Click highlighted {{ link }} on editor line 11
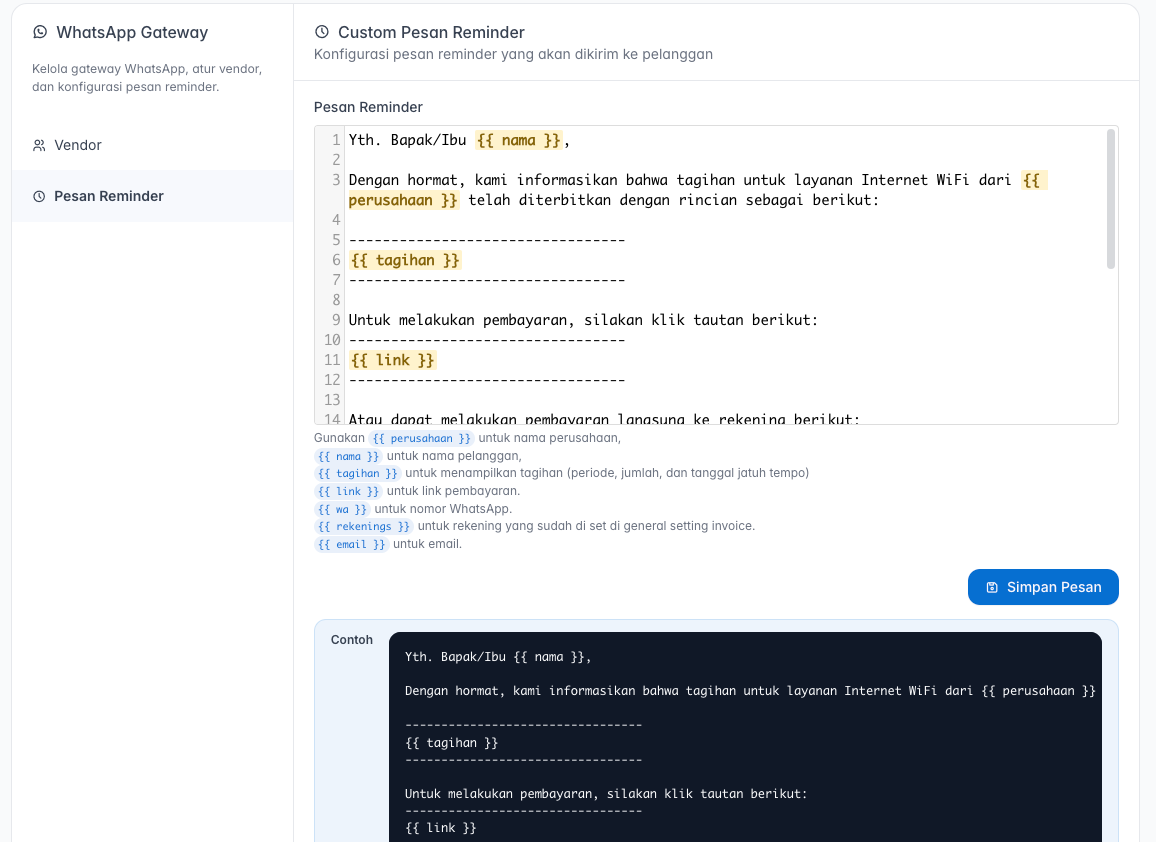The width and height of the screenshot is (1156, 842). pos(393,360)
